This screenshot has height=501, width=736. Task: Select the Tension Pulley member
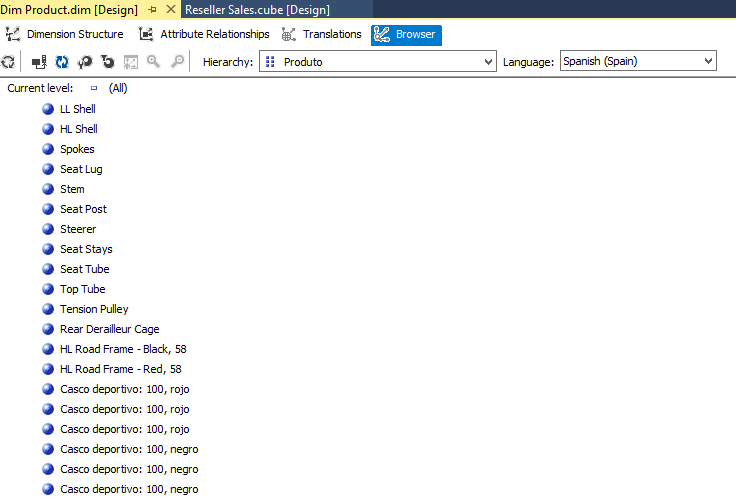click(x=94, y=309)
